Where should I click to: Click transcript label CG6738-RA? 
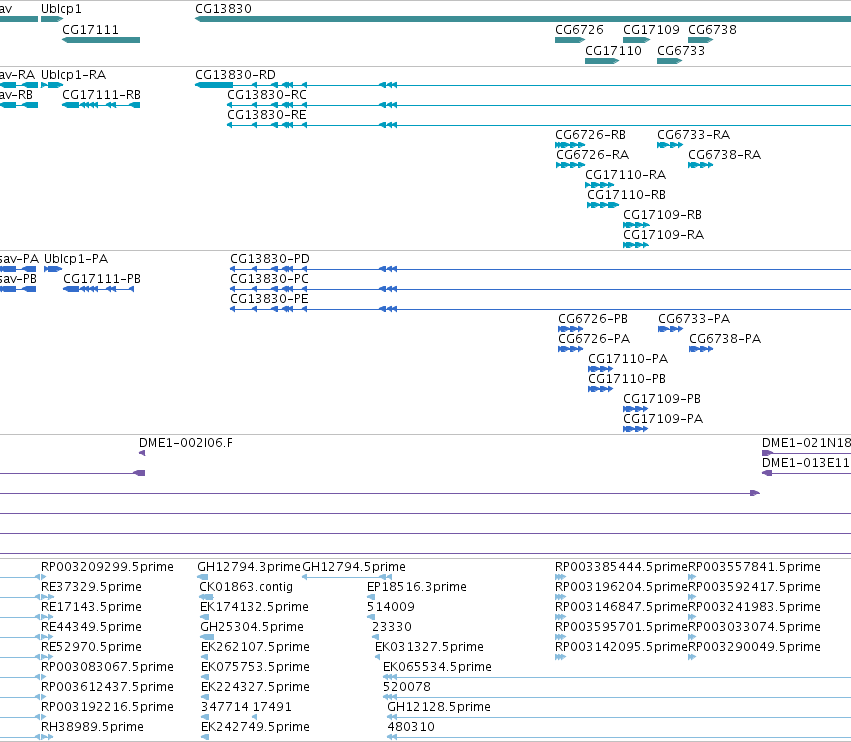(725, 155)
